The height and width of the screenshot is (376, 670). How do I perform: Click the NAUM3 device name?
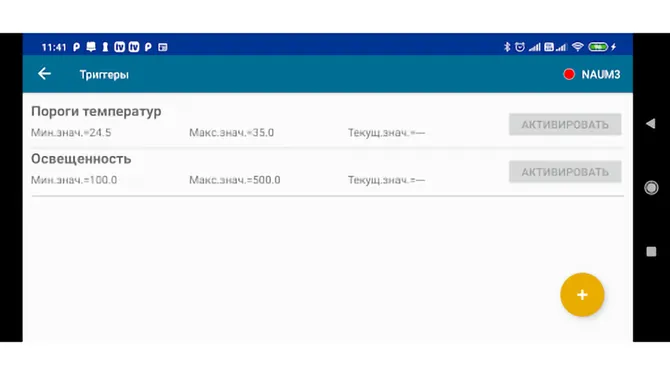point(600,74)
